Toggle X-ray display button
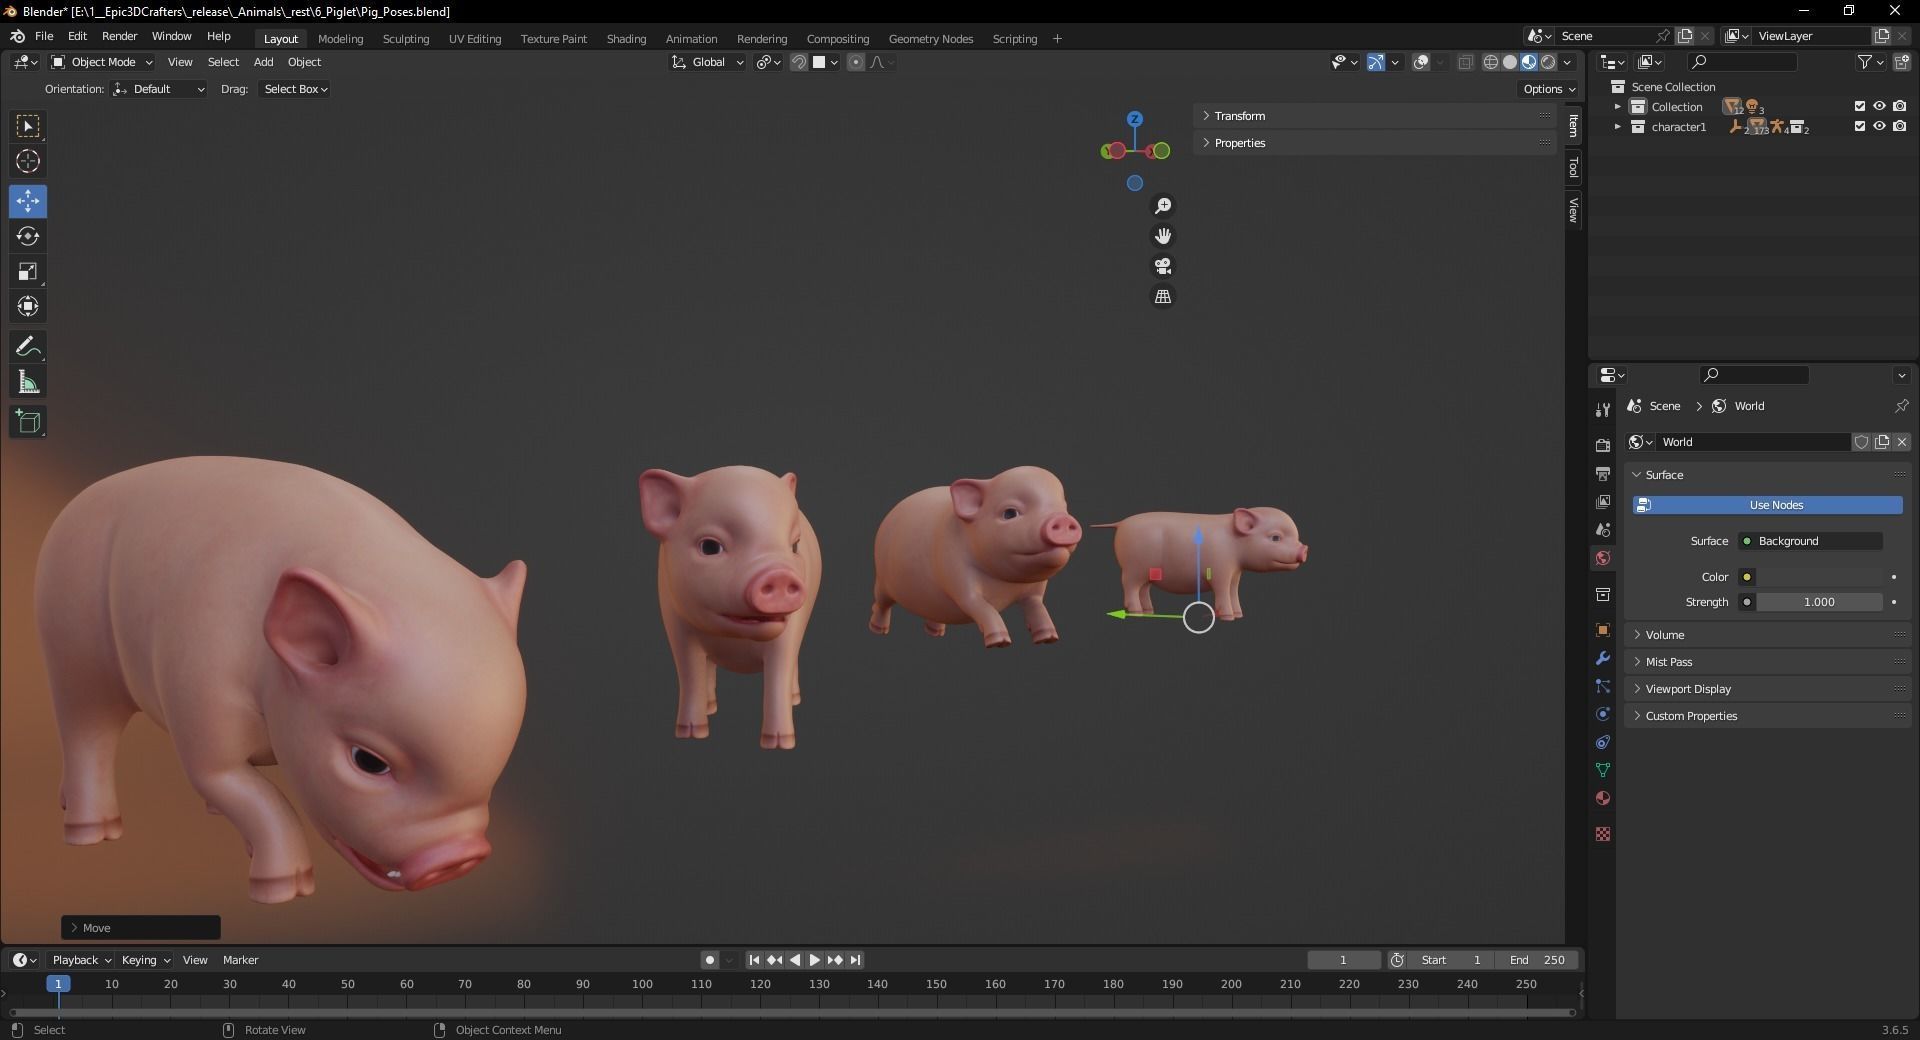Screen dimensions: 1920x1040 (x=1466, y=62)
